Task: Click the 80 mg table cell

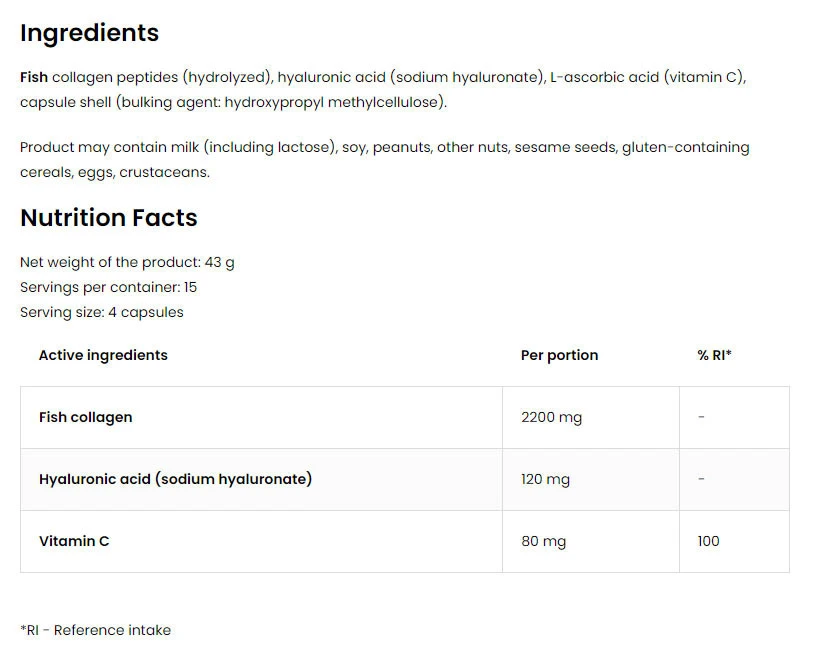Action: [543, 541]
